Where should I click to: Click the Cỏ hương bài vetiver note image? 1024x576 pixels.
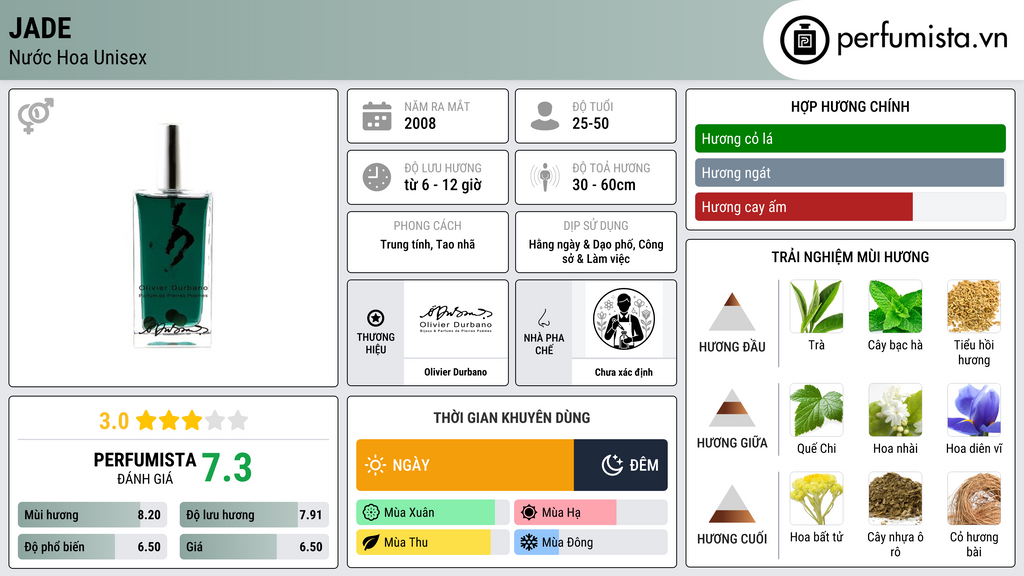pos(974,499)
